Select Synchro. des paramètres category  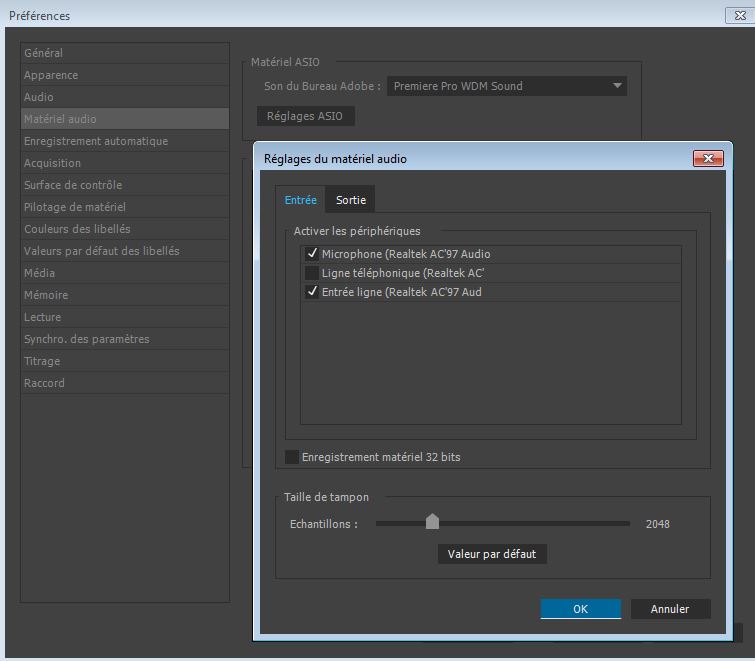(125, 339)
